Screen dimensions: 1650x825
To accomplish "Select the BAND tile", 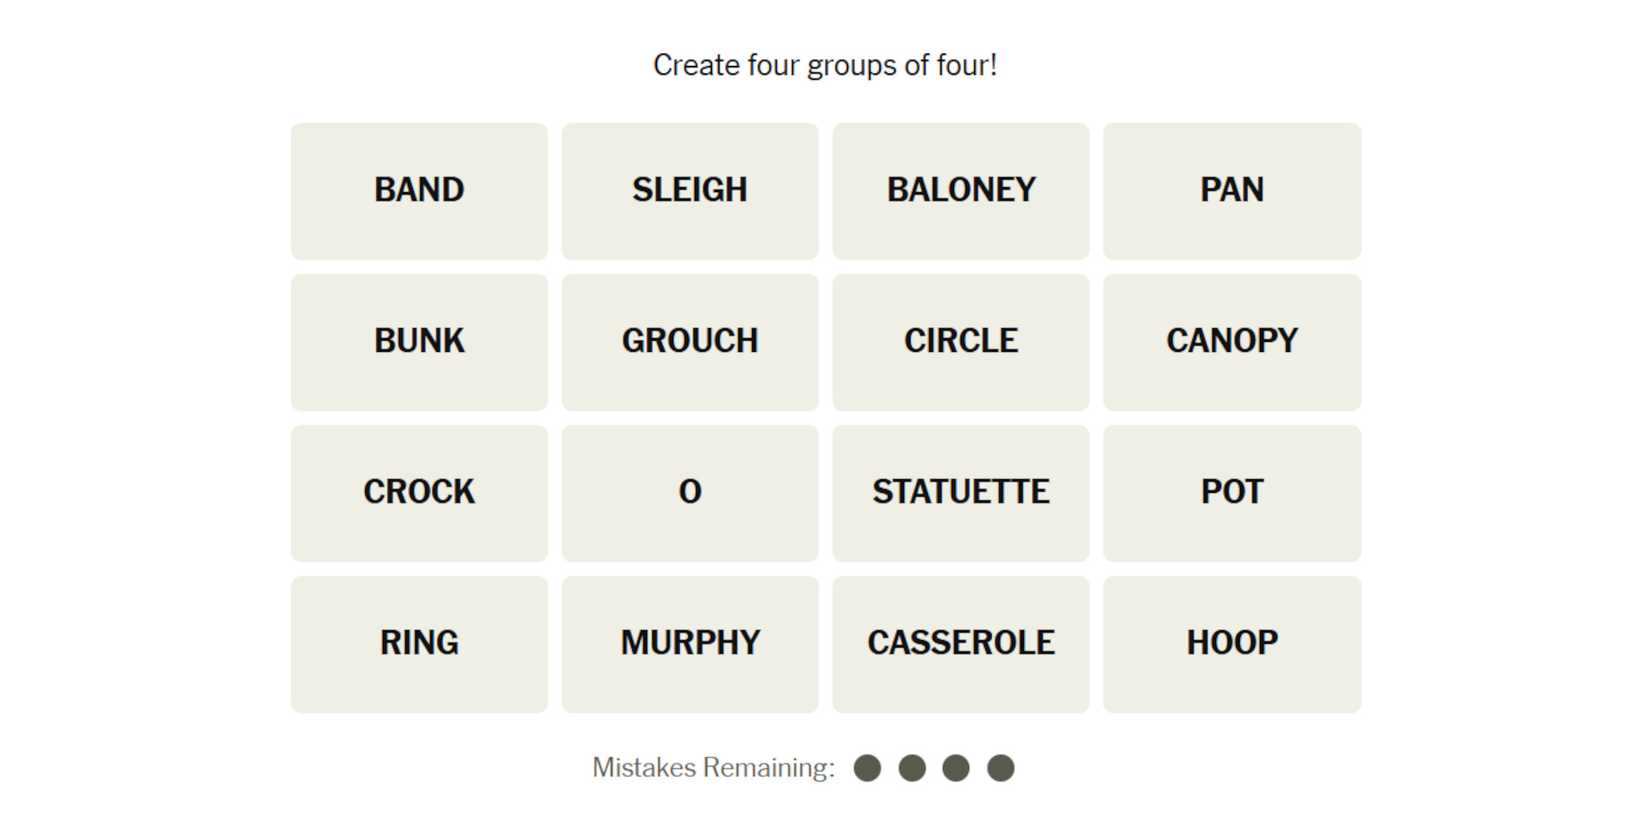I will (x=419, y=191).
